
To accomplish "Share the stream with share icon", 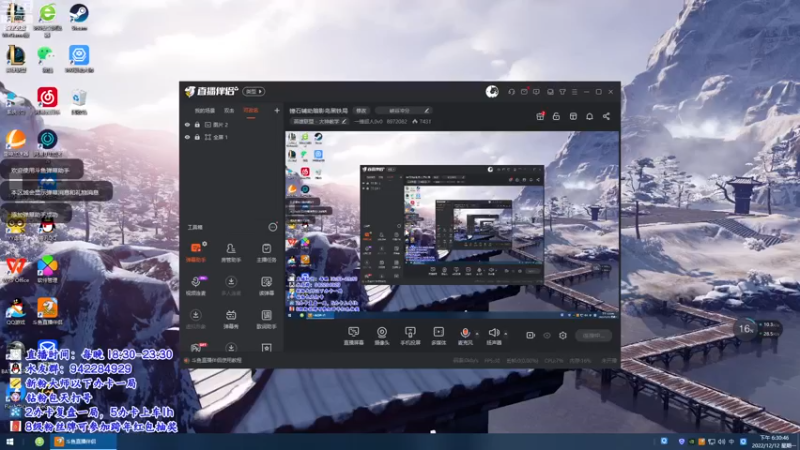I will 606,116.
